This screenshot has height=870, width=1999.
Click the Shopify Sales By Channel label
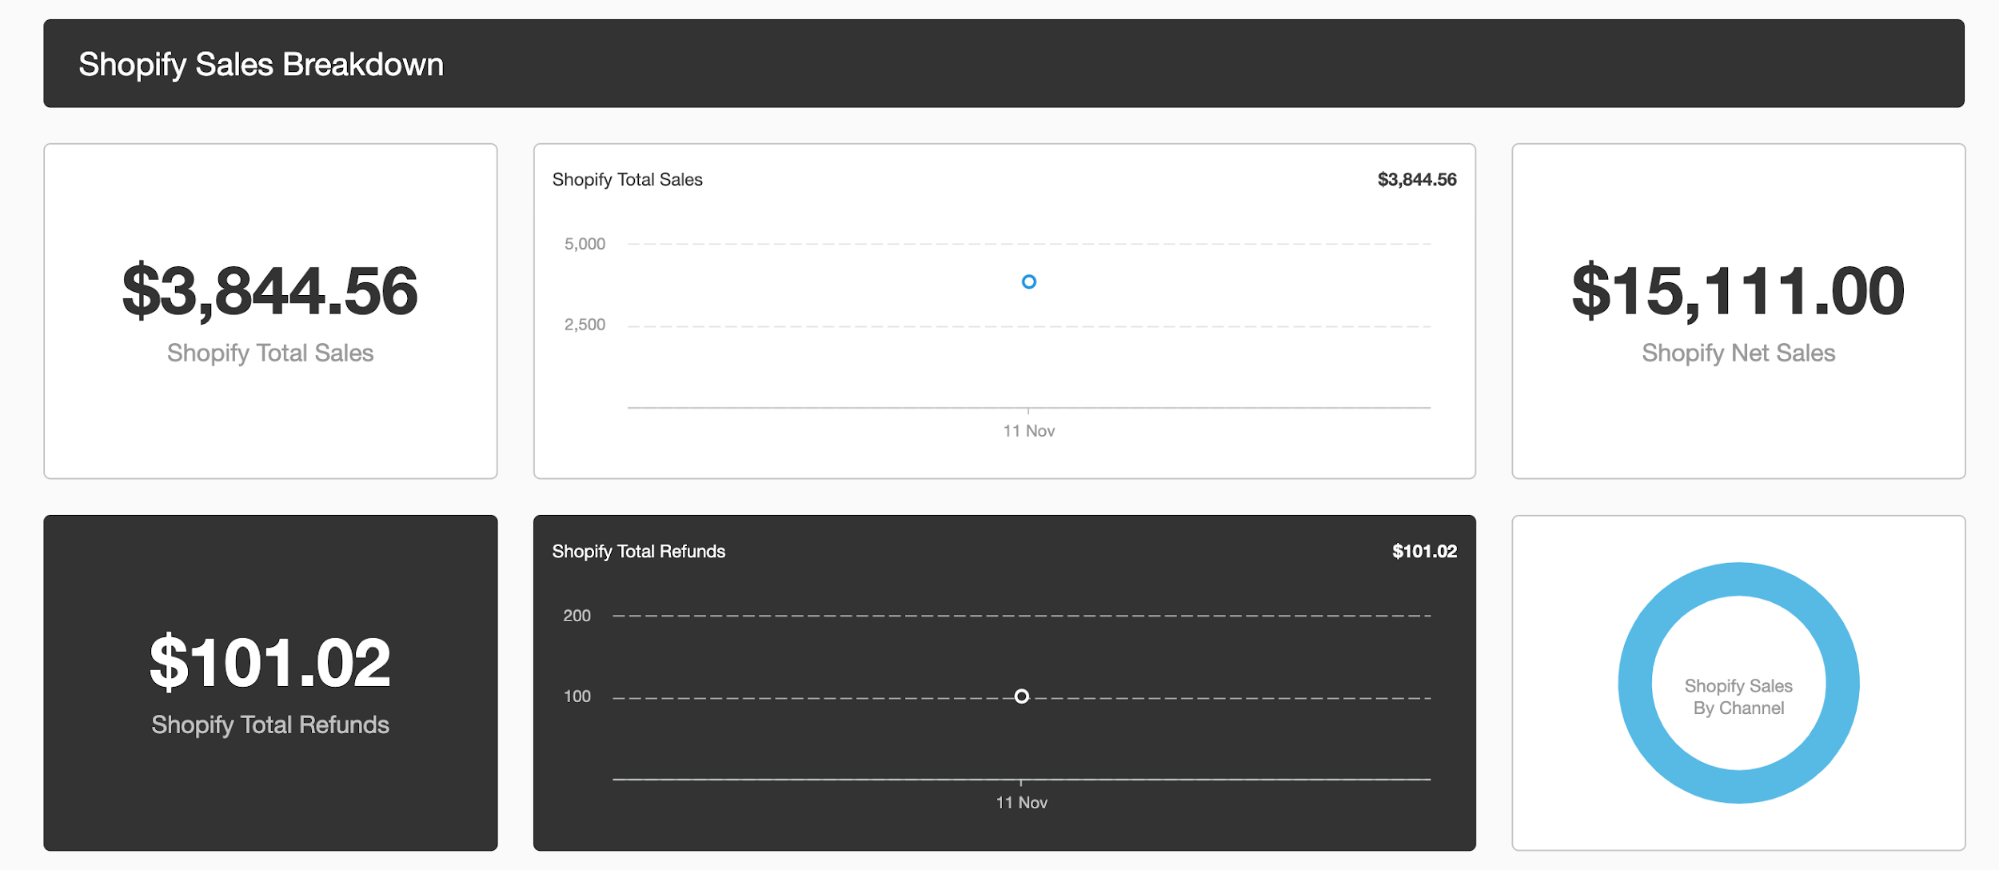[1738, 697]
